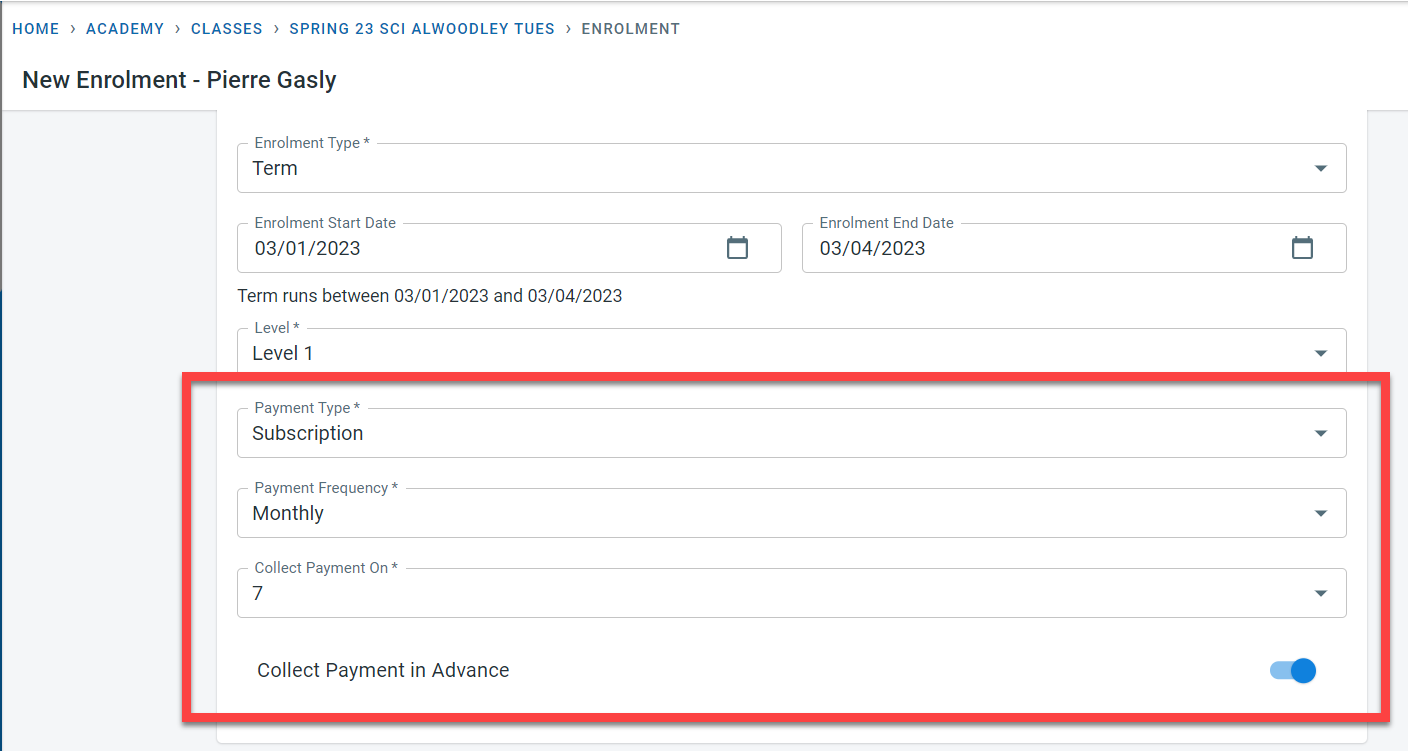The width and height of the screenshot is (1408, 751).
Task: Open the Enrolment End Date calendar picker
Action: pos(1302,248)
